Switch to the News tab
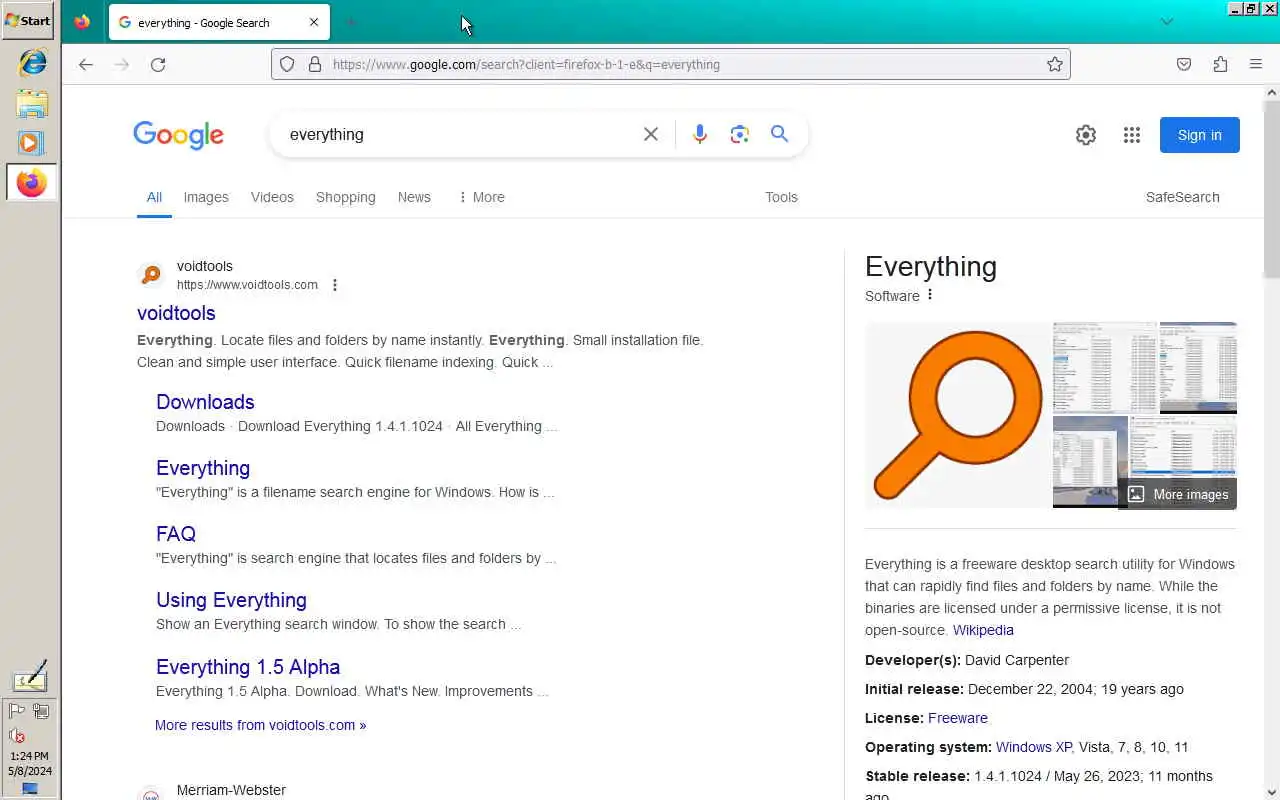Viewport: 1280px width, 800px height. pyautogui.click(x=414, y=197)
